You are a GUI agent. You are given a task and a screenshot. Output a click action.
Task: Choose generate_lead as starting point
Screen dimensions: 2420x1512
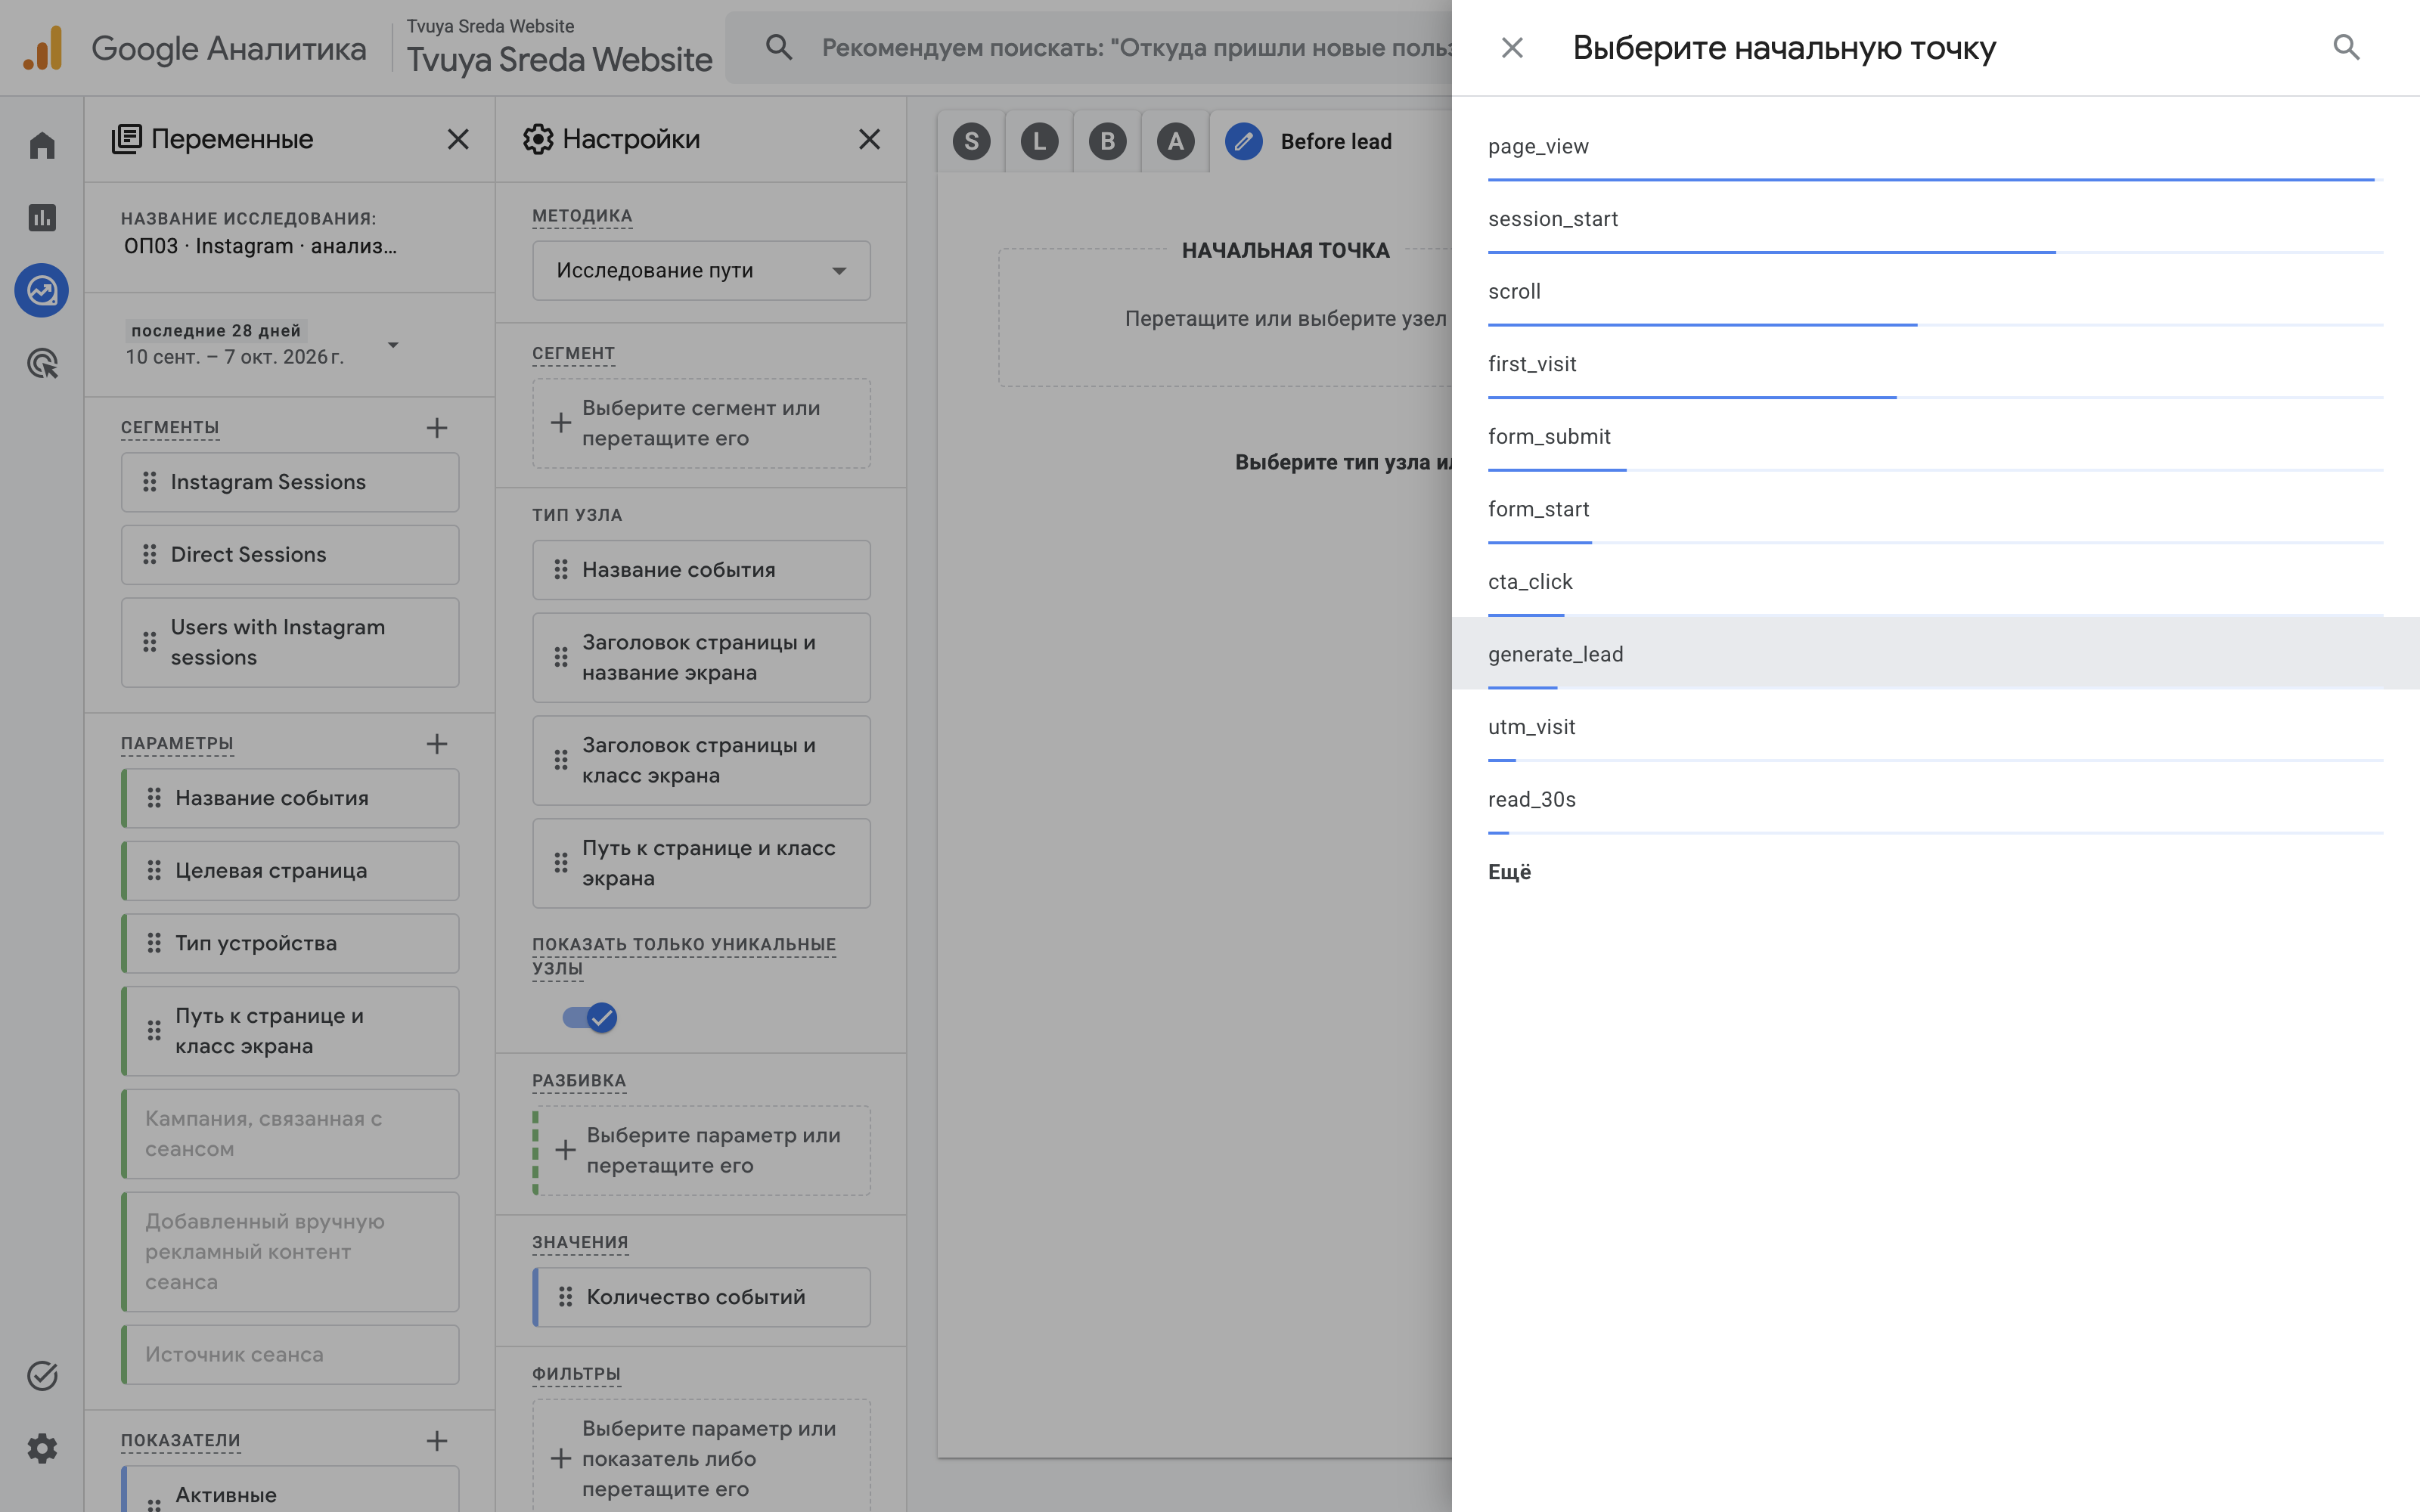(1935, 654)
